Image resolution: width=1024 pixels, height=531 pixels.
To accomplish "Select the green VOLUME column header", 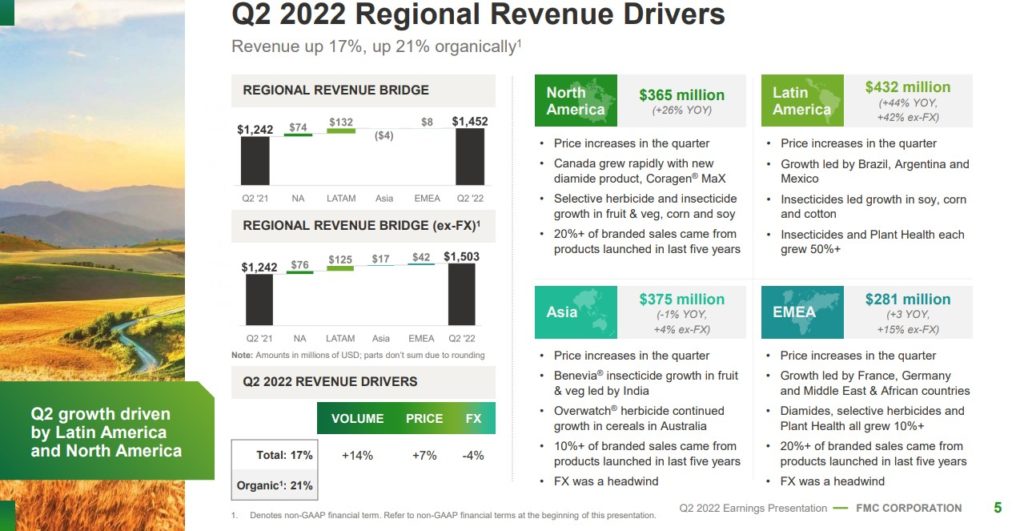I will [x=358, y=419].
